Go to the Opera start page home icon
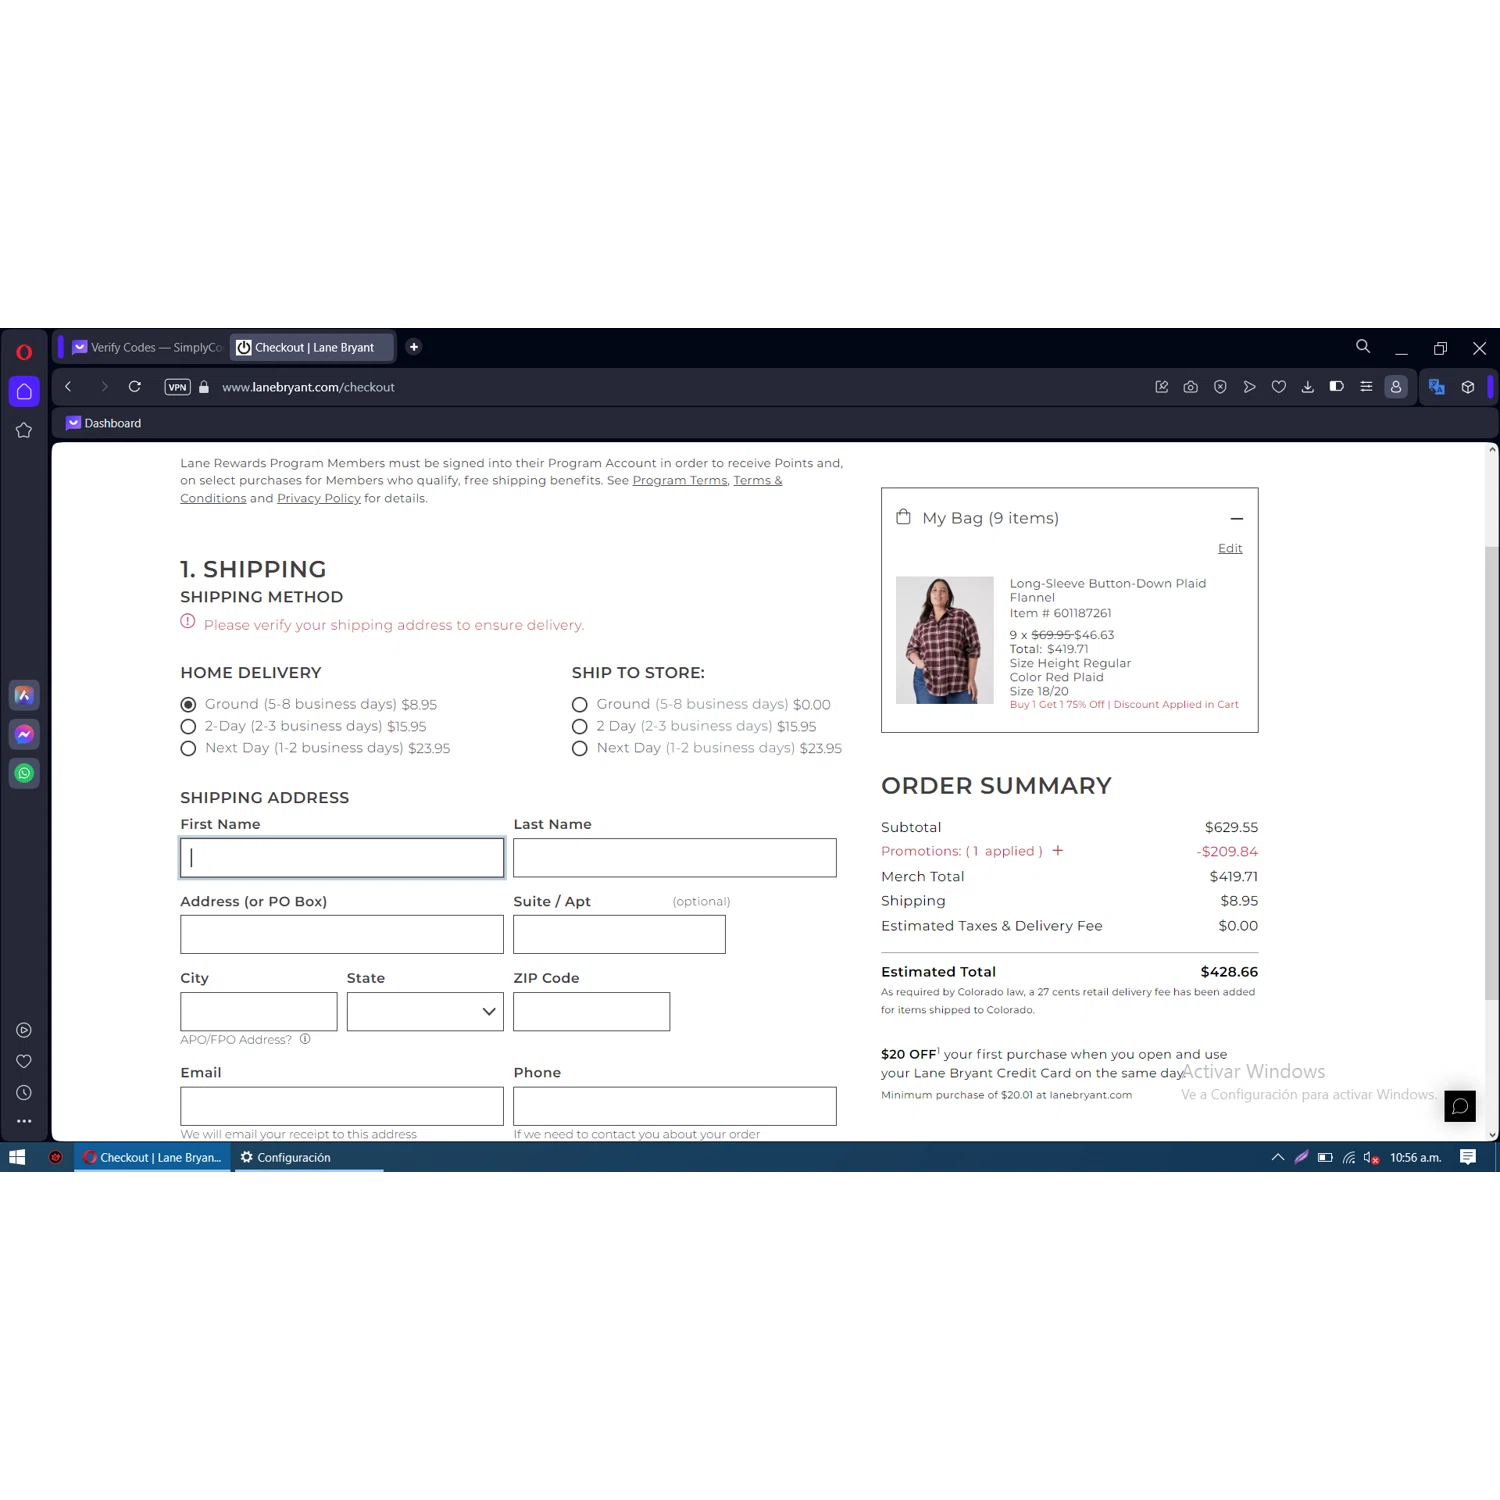This screenshot has width=1500, height=1500. tap(24, 391)
